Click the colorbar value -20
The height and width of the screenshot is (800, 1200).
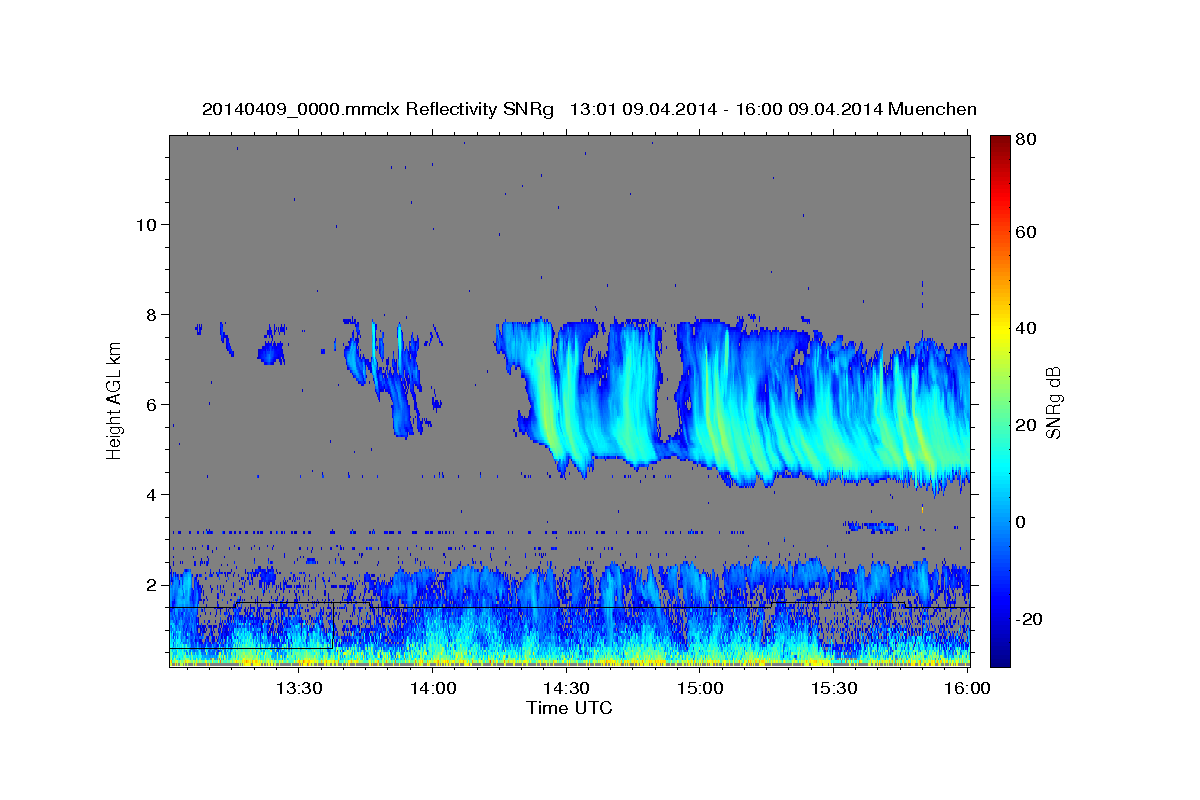[1031, 619]
